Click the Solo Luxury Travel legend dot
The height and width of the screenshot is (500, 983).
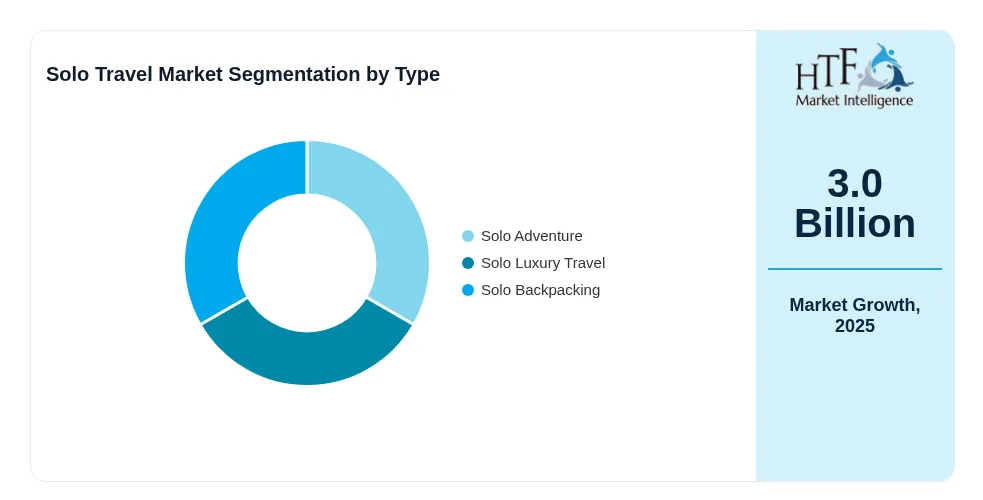click(x=468, y=263)
